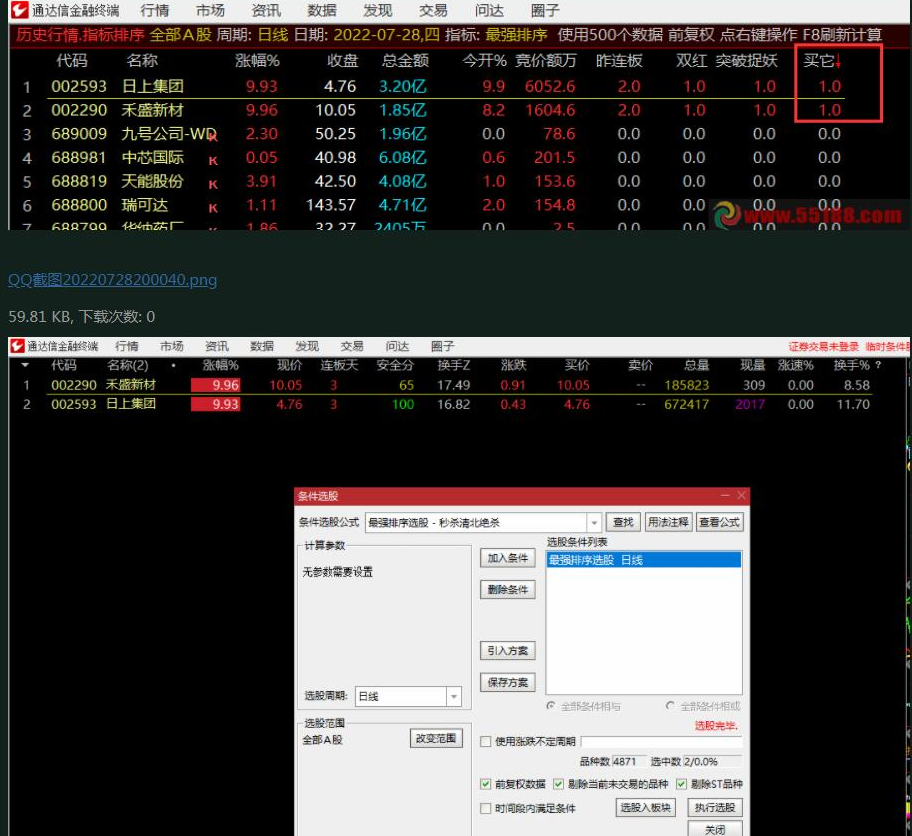912x836 pixels.
Task: Select the 禾盛新材 row in the lower table
Action: pyautogui.click(x=447, y=385)
